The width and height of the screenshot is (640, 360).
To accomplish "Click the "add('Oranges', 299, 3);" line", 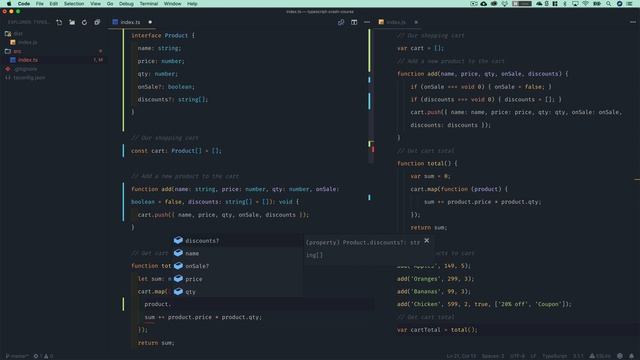I will (x=435, y=279).
